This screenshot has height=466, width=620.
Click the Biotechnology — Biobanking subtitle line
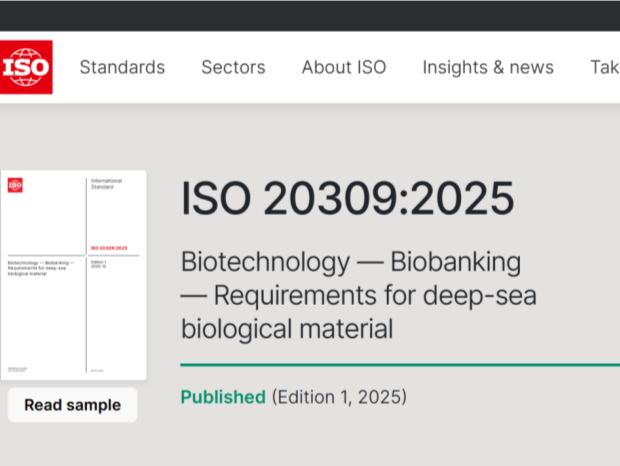350,263
